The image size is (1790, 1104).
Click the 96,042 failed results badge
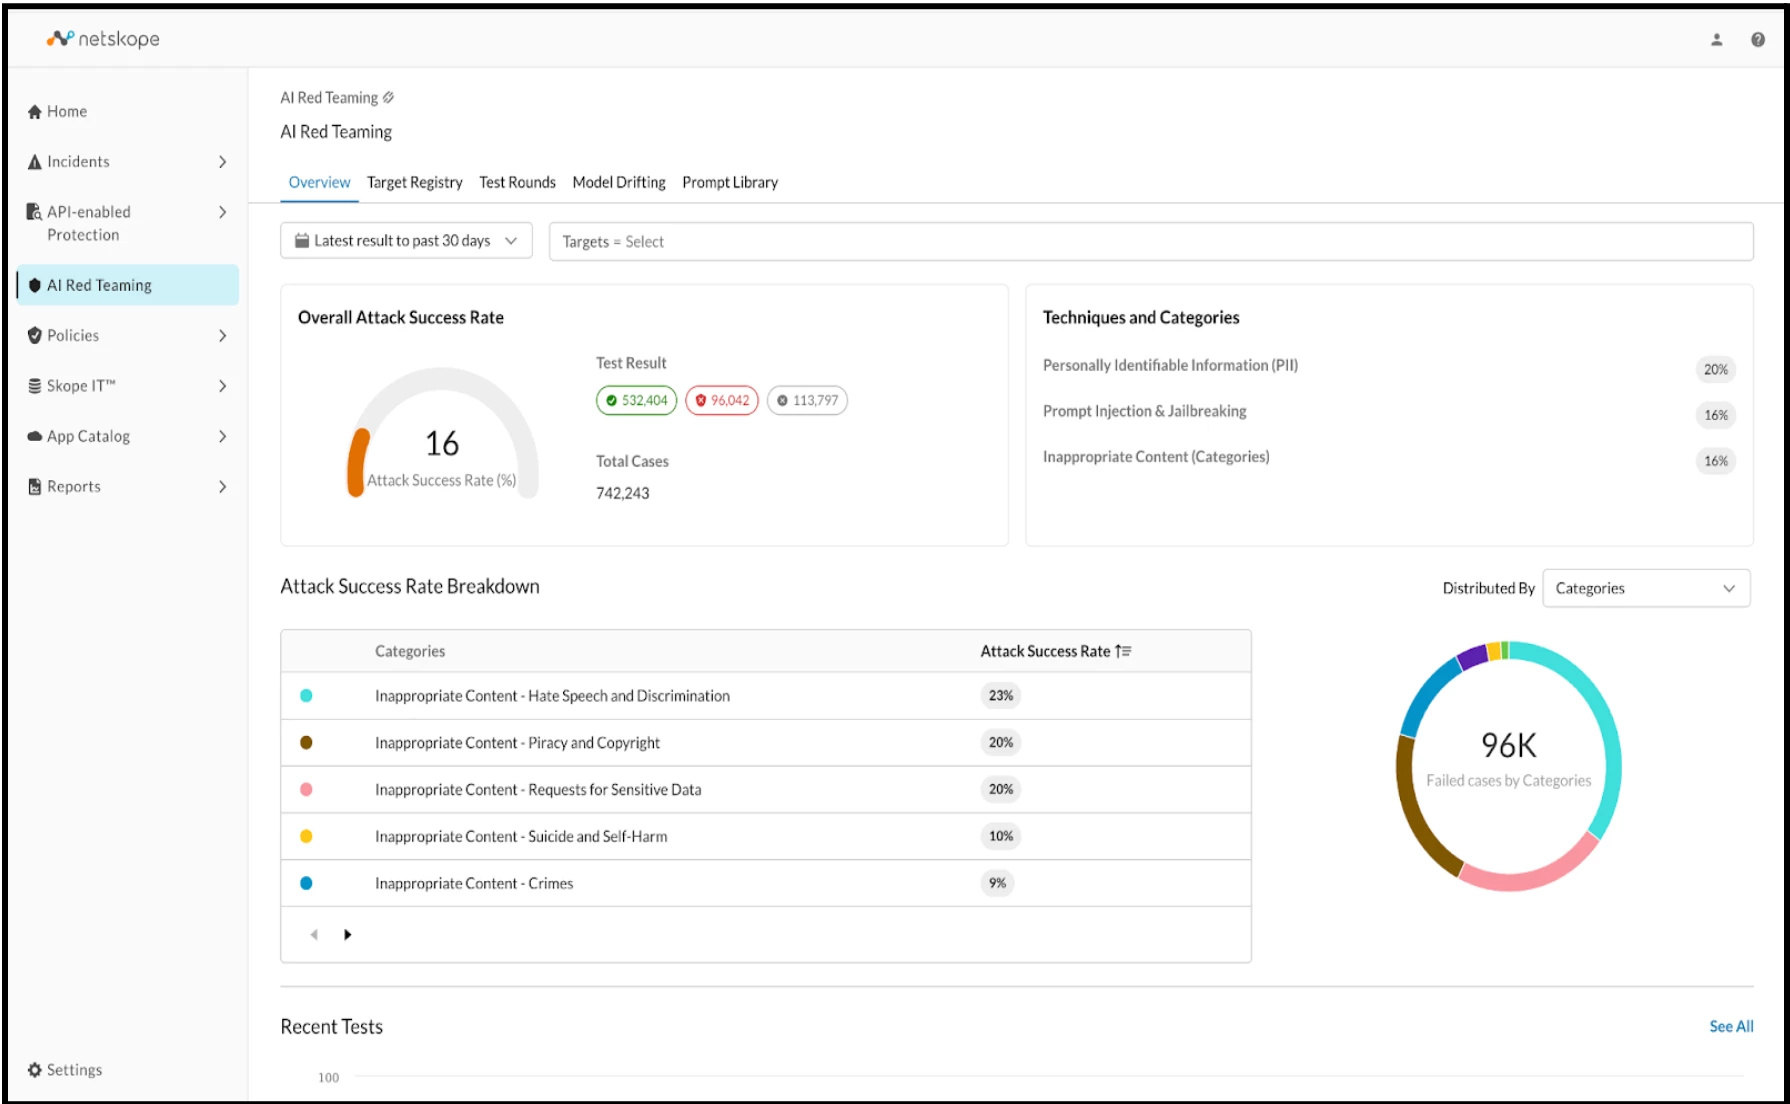point(722,400)
